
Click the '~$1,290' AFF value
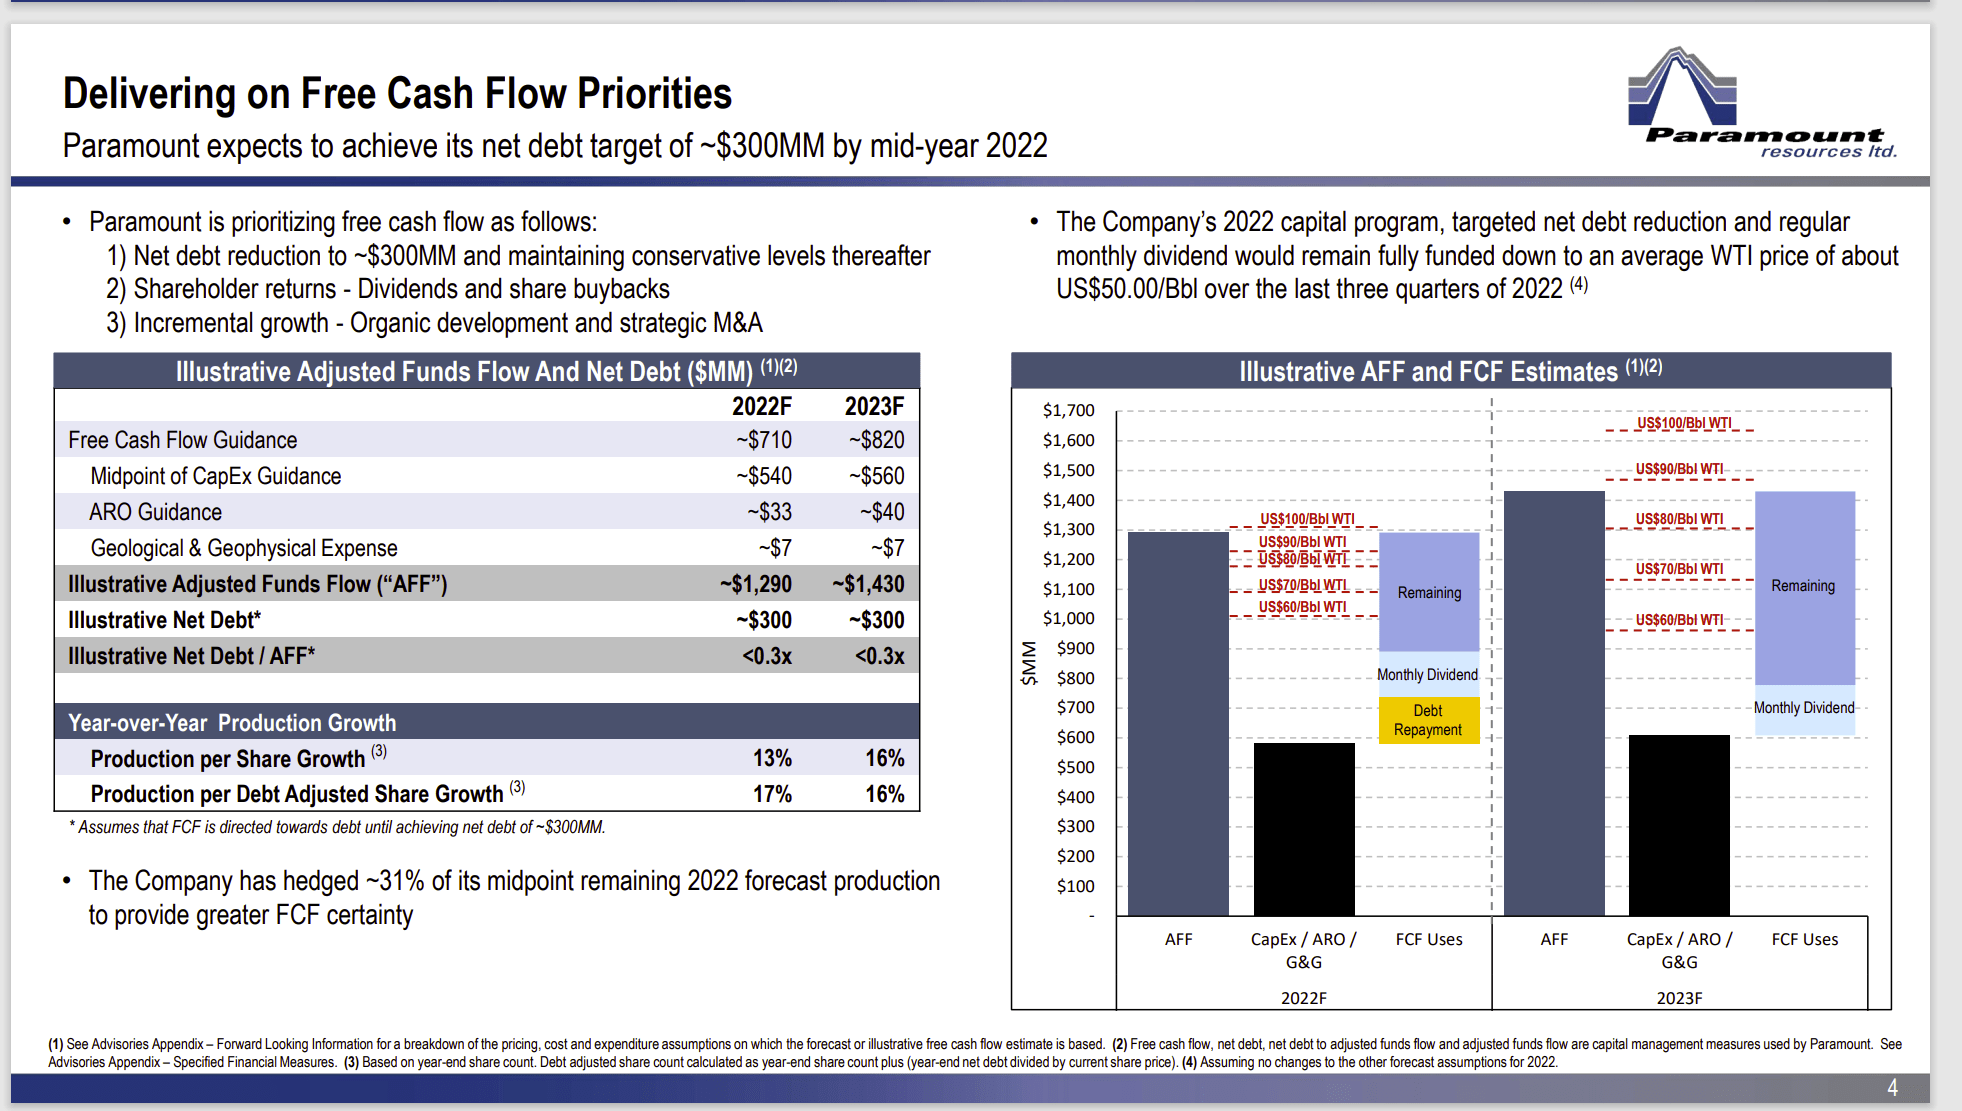(x=756, y=584)
